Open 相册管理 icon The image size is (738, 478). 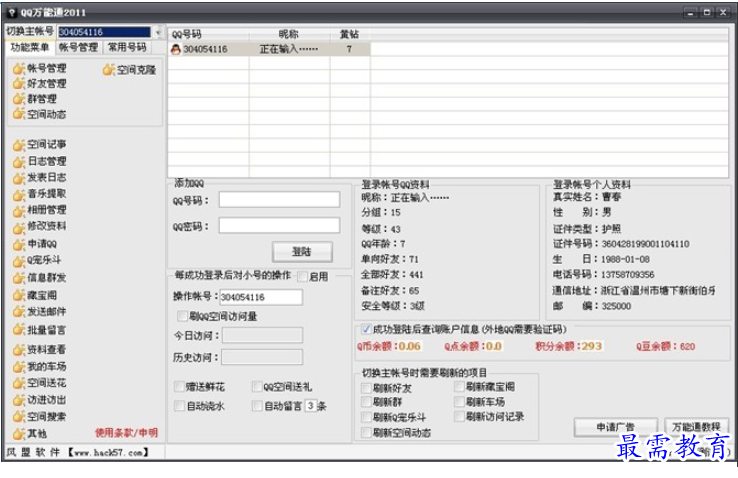tap(19, 210)
